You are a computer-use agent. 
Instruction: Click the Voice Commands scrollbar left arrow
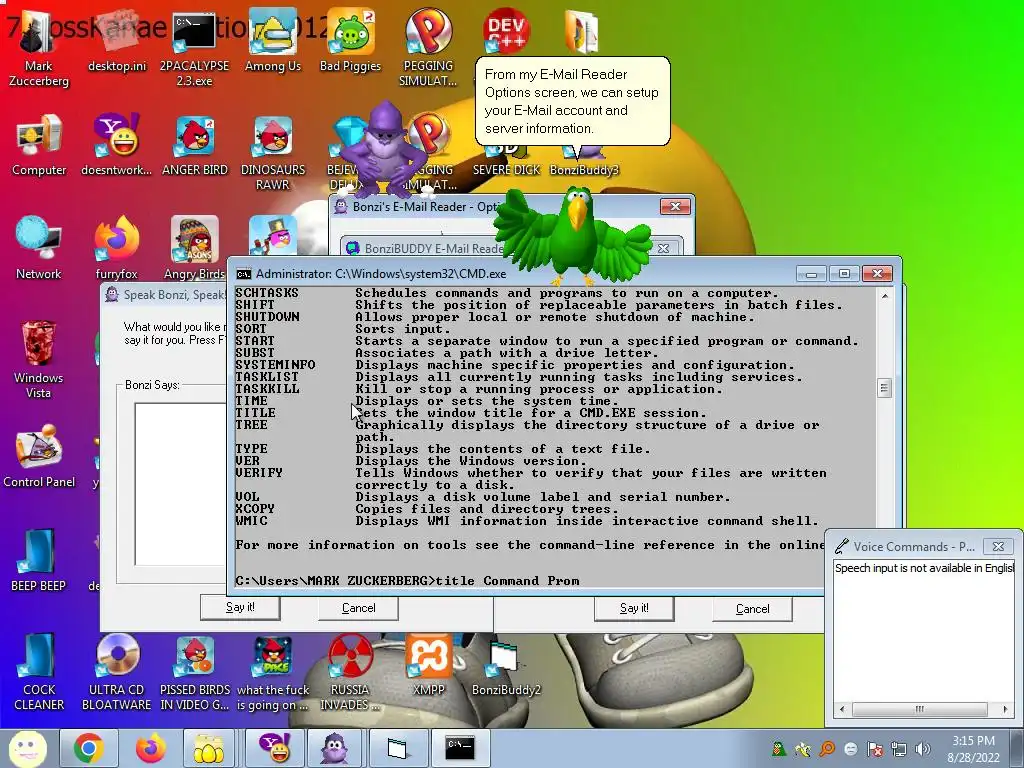coord(842,709)
